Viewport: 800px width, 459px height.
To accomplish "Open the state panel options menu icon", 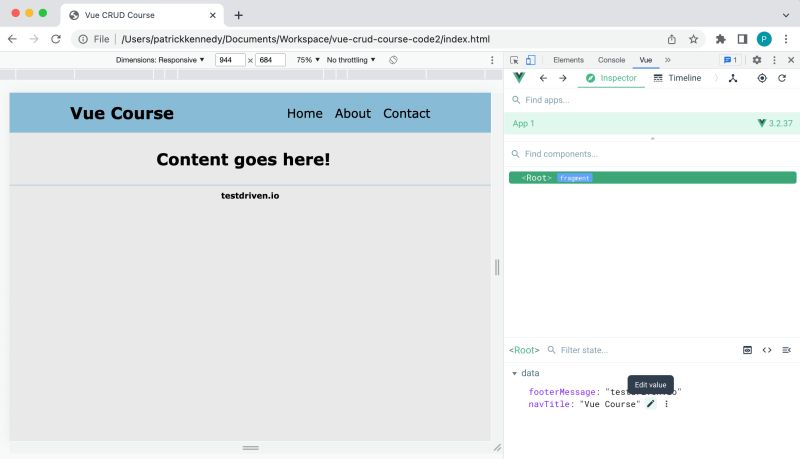I will 786,350.
